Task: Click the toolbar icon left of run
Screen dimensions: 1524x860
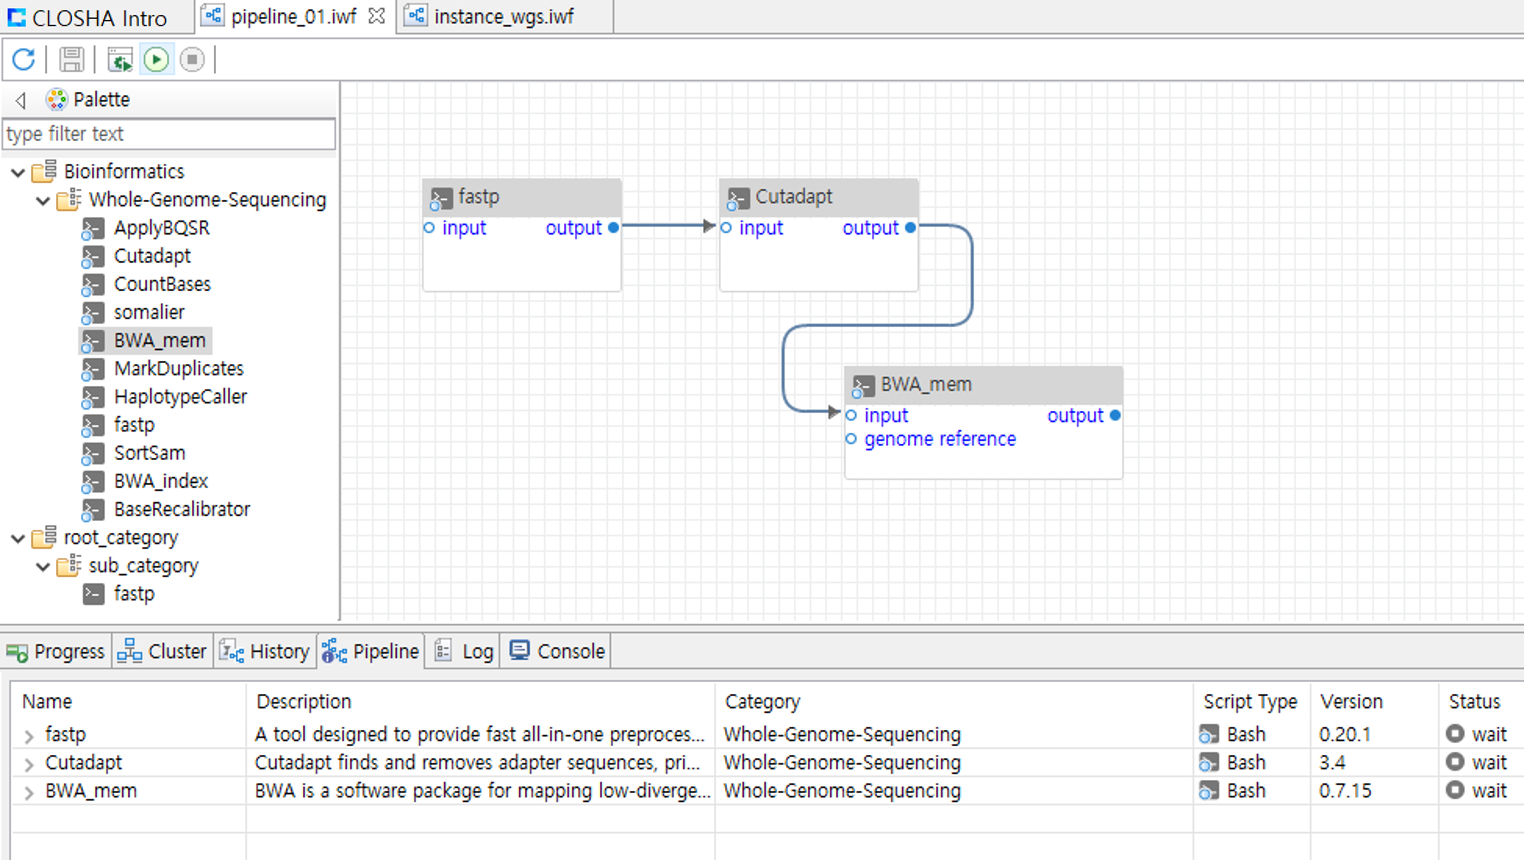Action: 120,60
